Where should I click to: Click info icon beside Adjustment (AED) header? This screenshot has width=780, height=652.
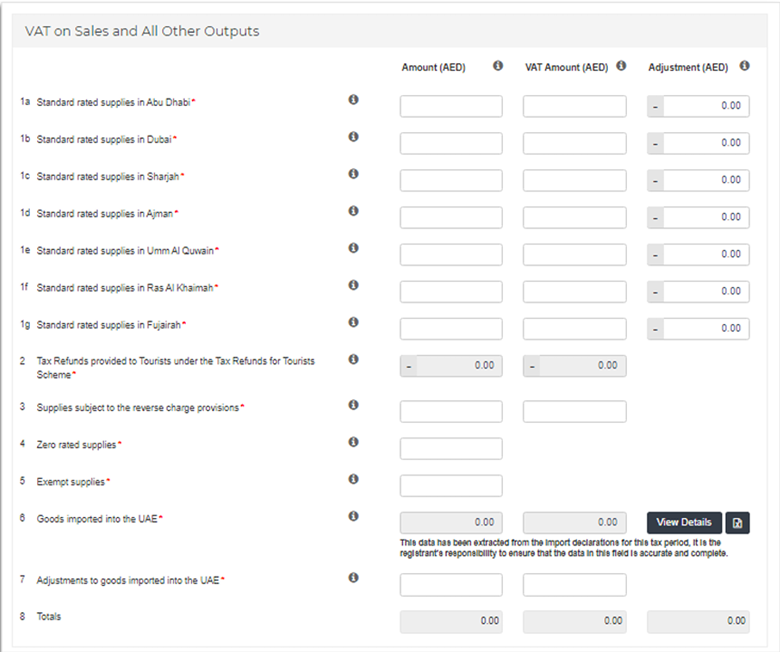pos(744,66)
